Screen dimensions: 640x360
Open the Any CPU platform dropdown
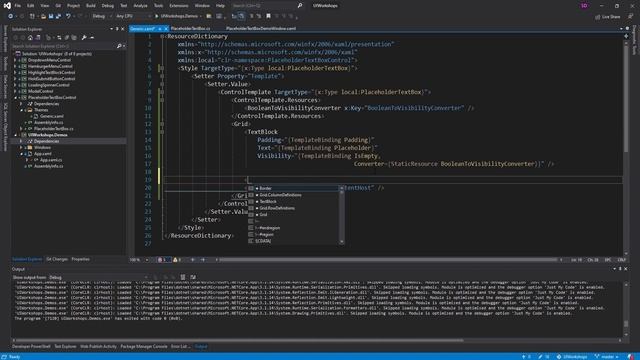coord(133,16)
